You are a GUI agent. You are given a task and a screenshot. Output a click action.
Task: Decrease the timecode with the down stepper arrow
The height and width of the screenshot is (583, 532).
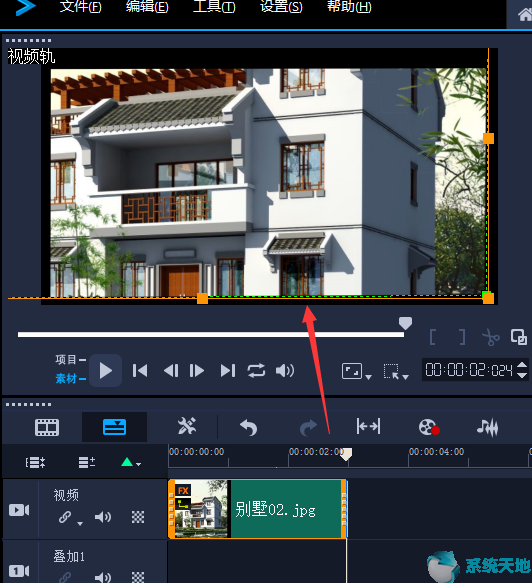pyautogui.click(x=522, y=375)
